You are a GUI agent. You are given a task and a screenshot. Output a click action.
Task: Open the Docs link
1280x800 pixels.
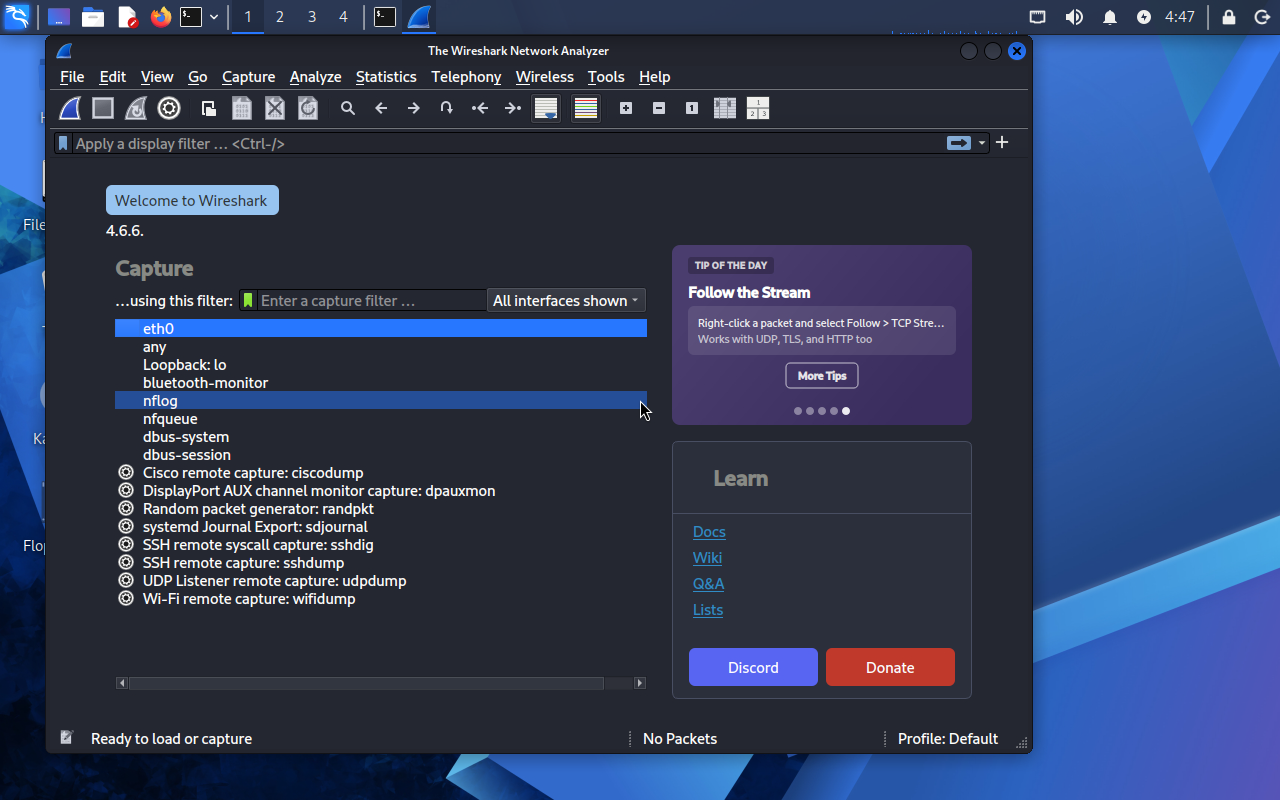(709, 532)
